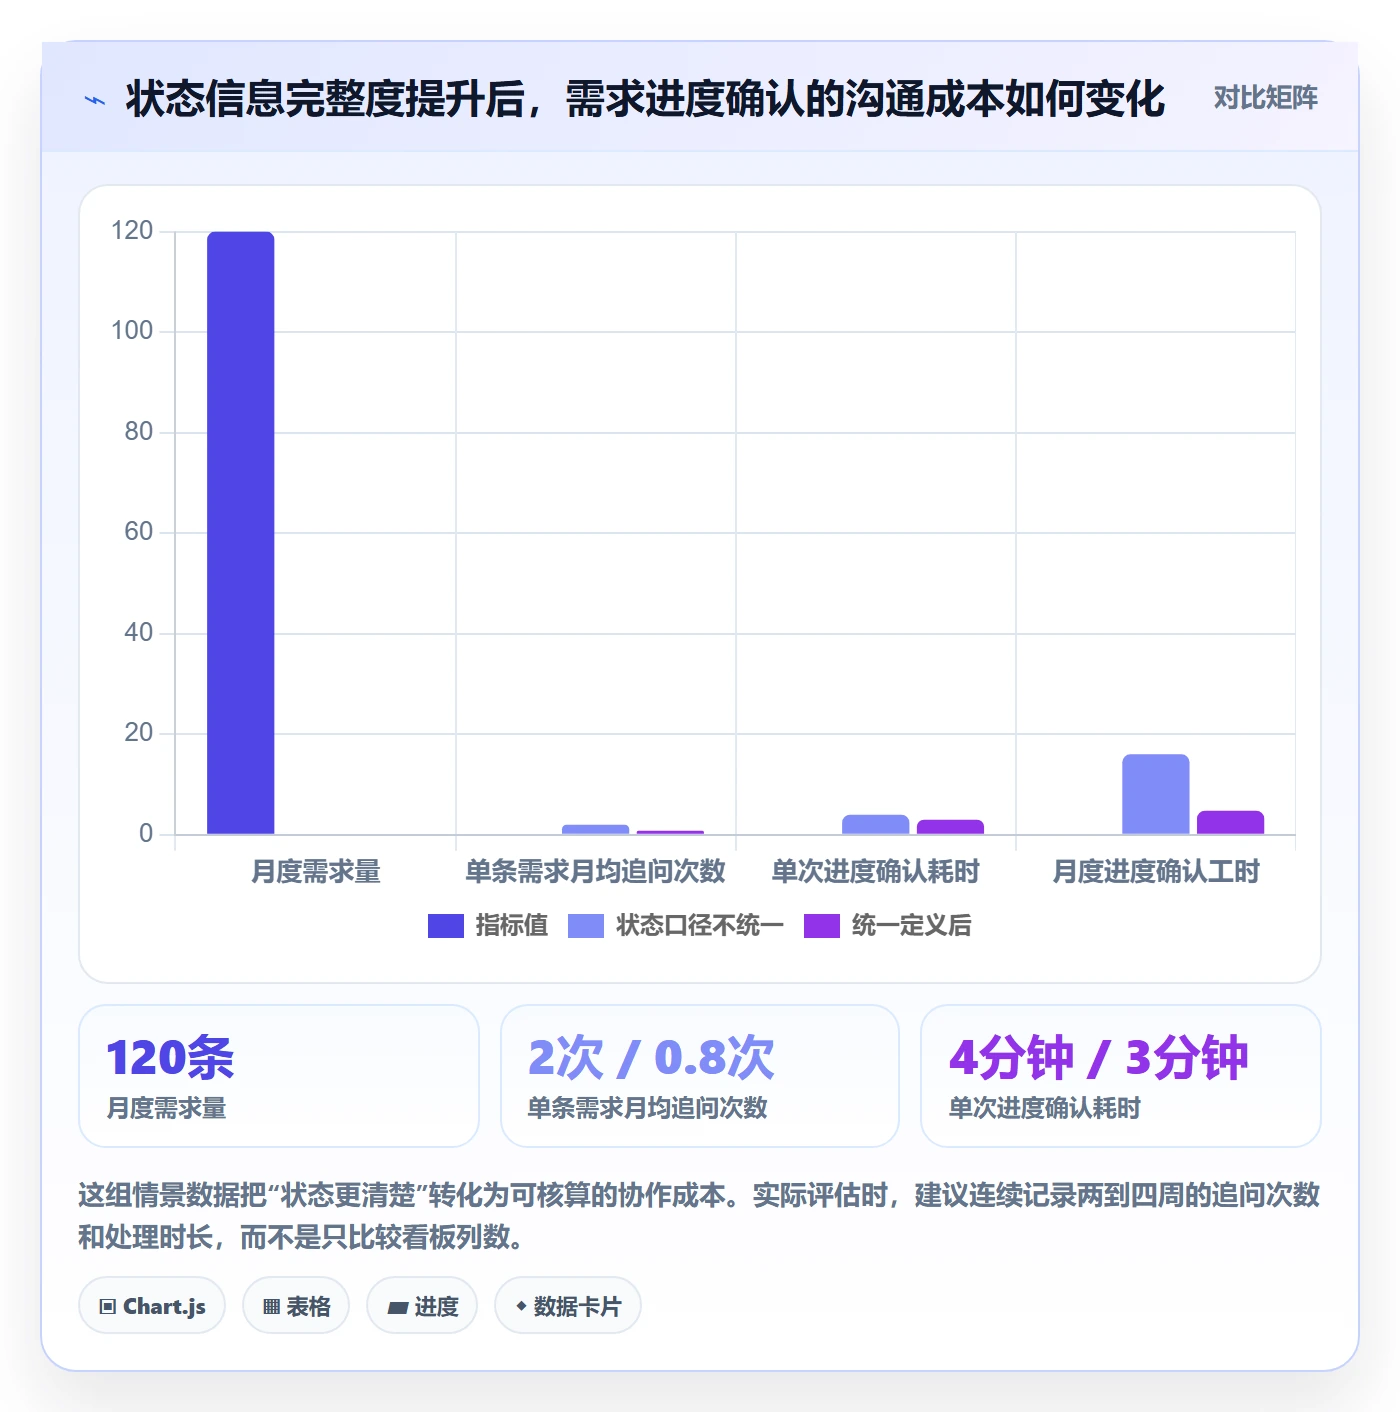The height and width of the screenshot is (1412, 1400).
Task: Click the light-blue 月度进度确认工时 bar
Action: click(1156, 794)
